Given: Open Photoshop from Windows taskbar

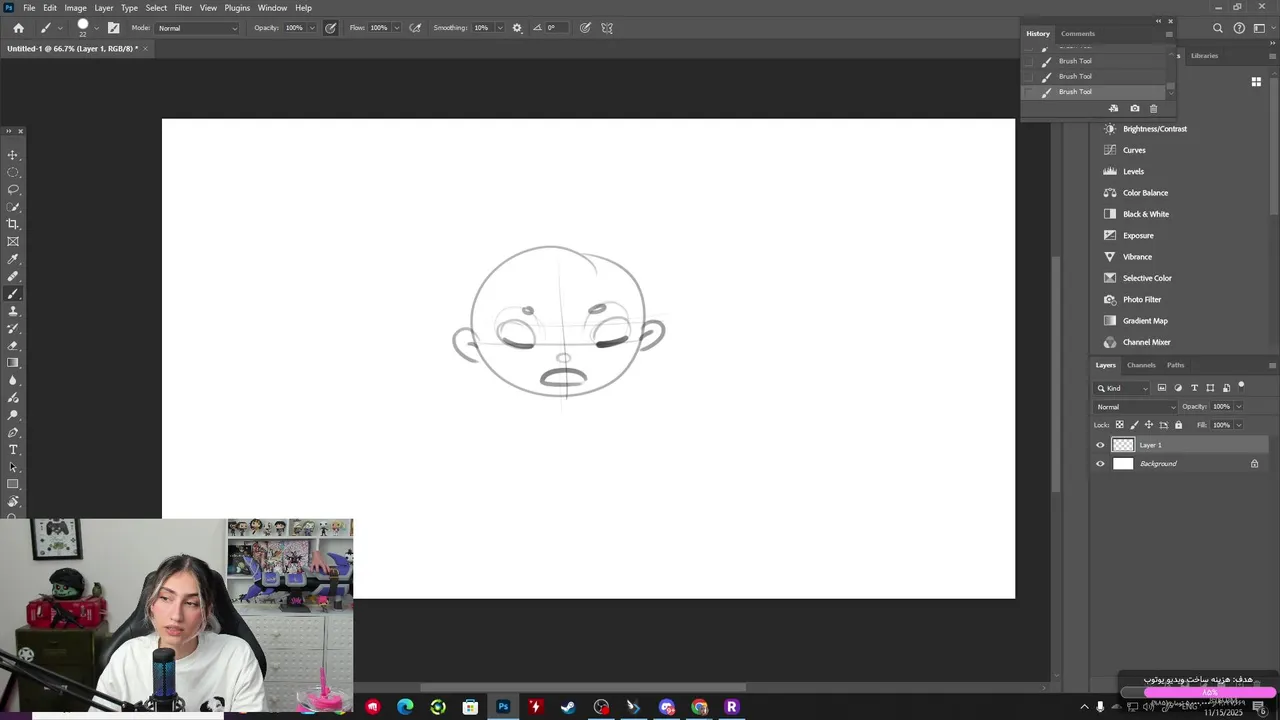Looking at the screenshot, I should 503,707.
